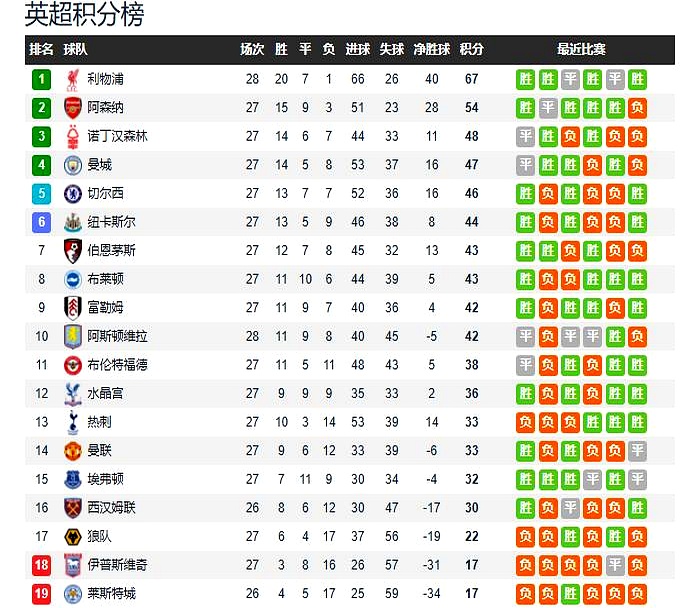Click the Everton (埃弗顿) club crest

72,479
